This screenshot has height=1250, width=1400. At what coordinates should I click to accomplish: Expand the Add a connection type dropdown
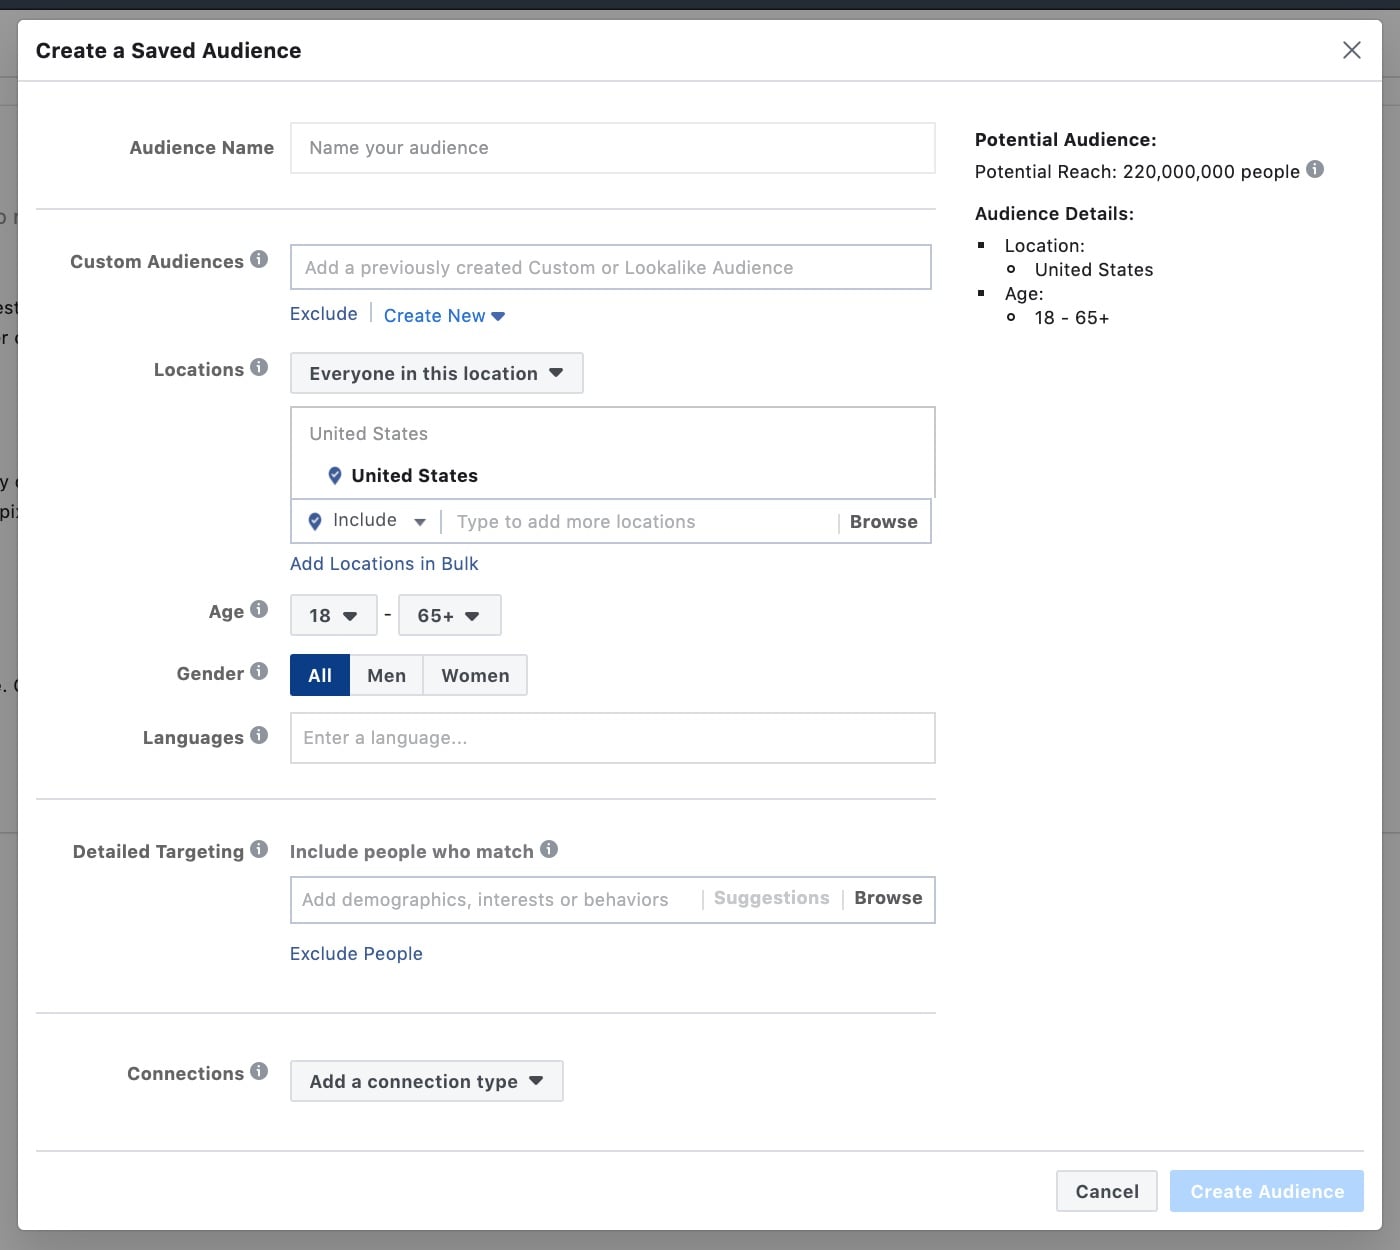426,1082
